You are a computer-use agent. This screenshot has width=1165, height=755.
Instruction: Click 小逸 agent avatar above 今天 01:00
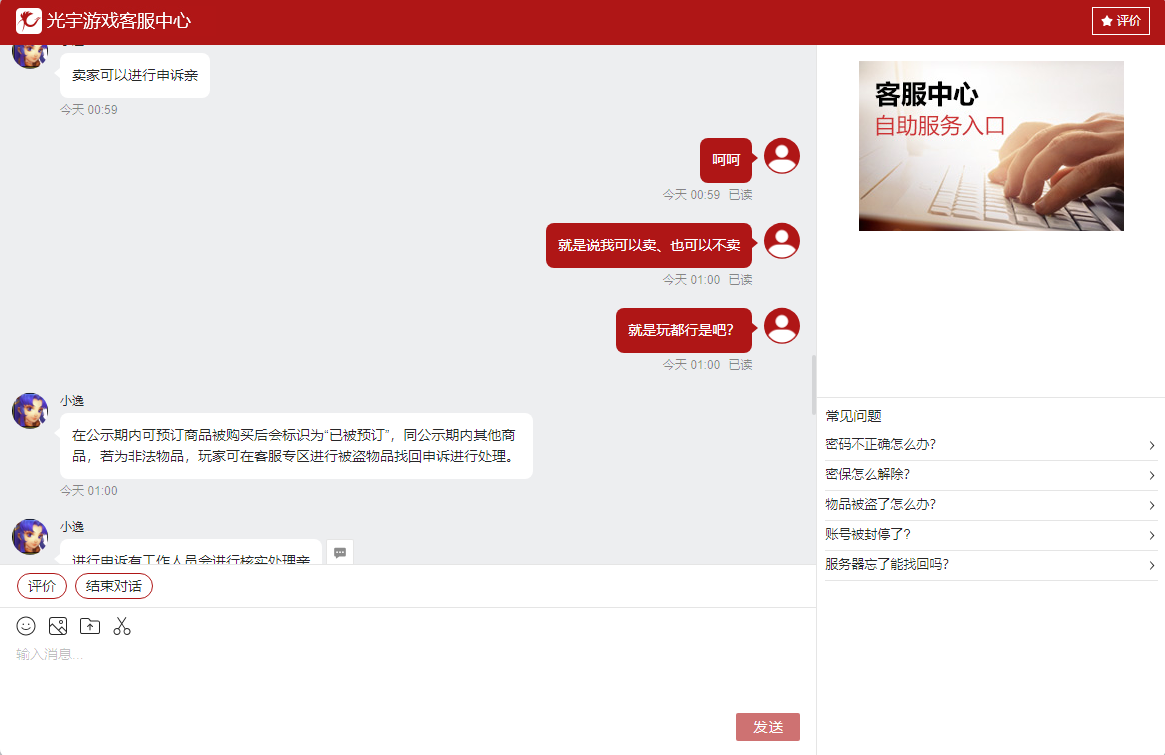tap(30, 410)
